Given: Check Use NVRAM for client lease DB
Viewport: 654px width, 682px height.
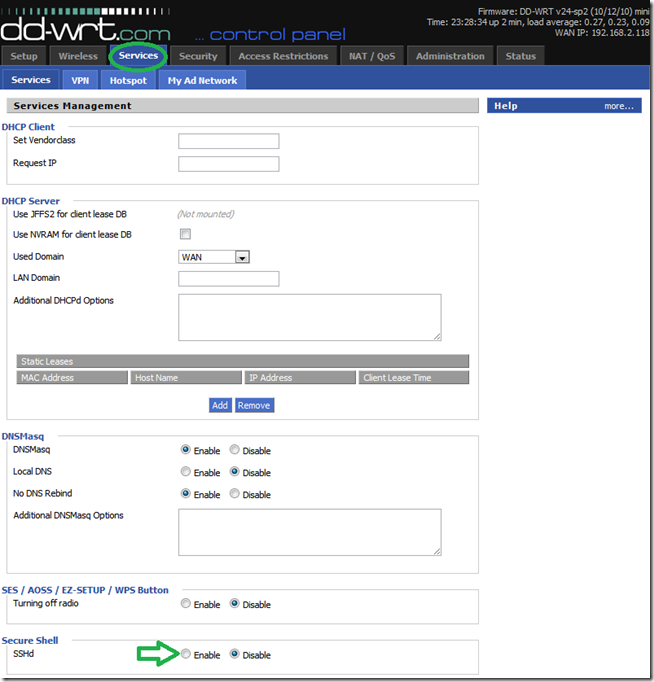Looking at the screenshot, I should [x=185, y=234].
